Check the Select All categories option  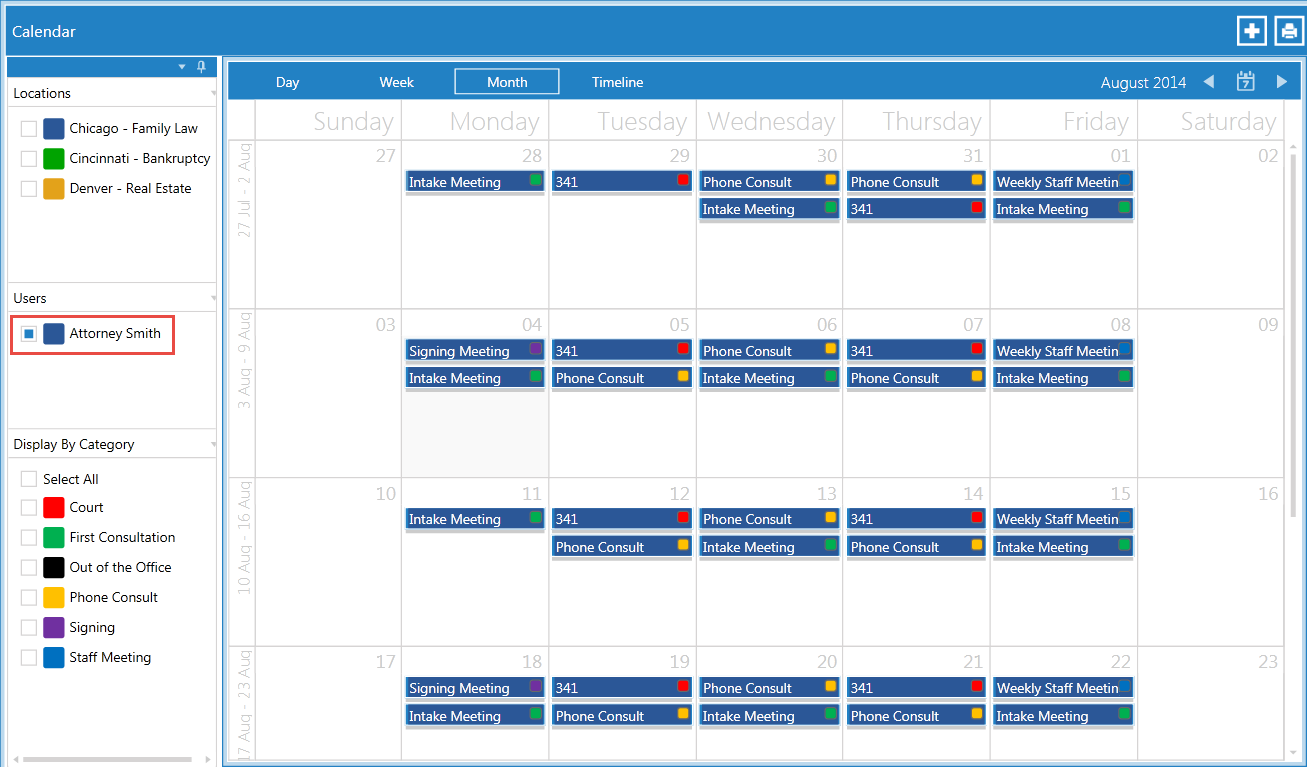28,479
